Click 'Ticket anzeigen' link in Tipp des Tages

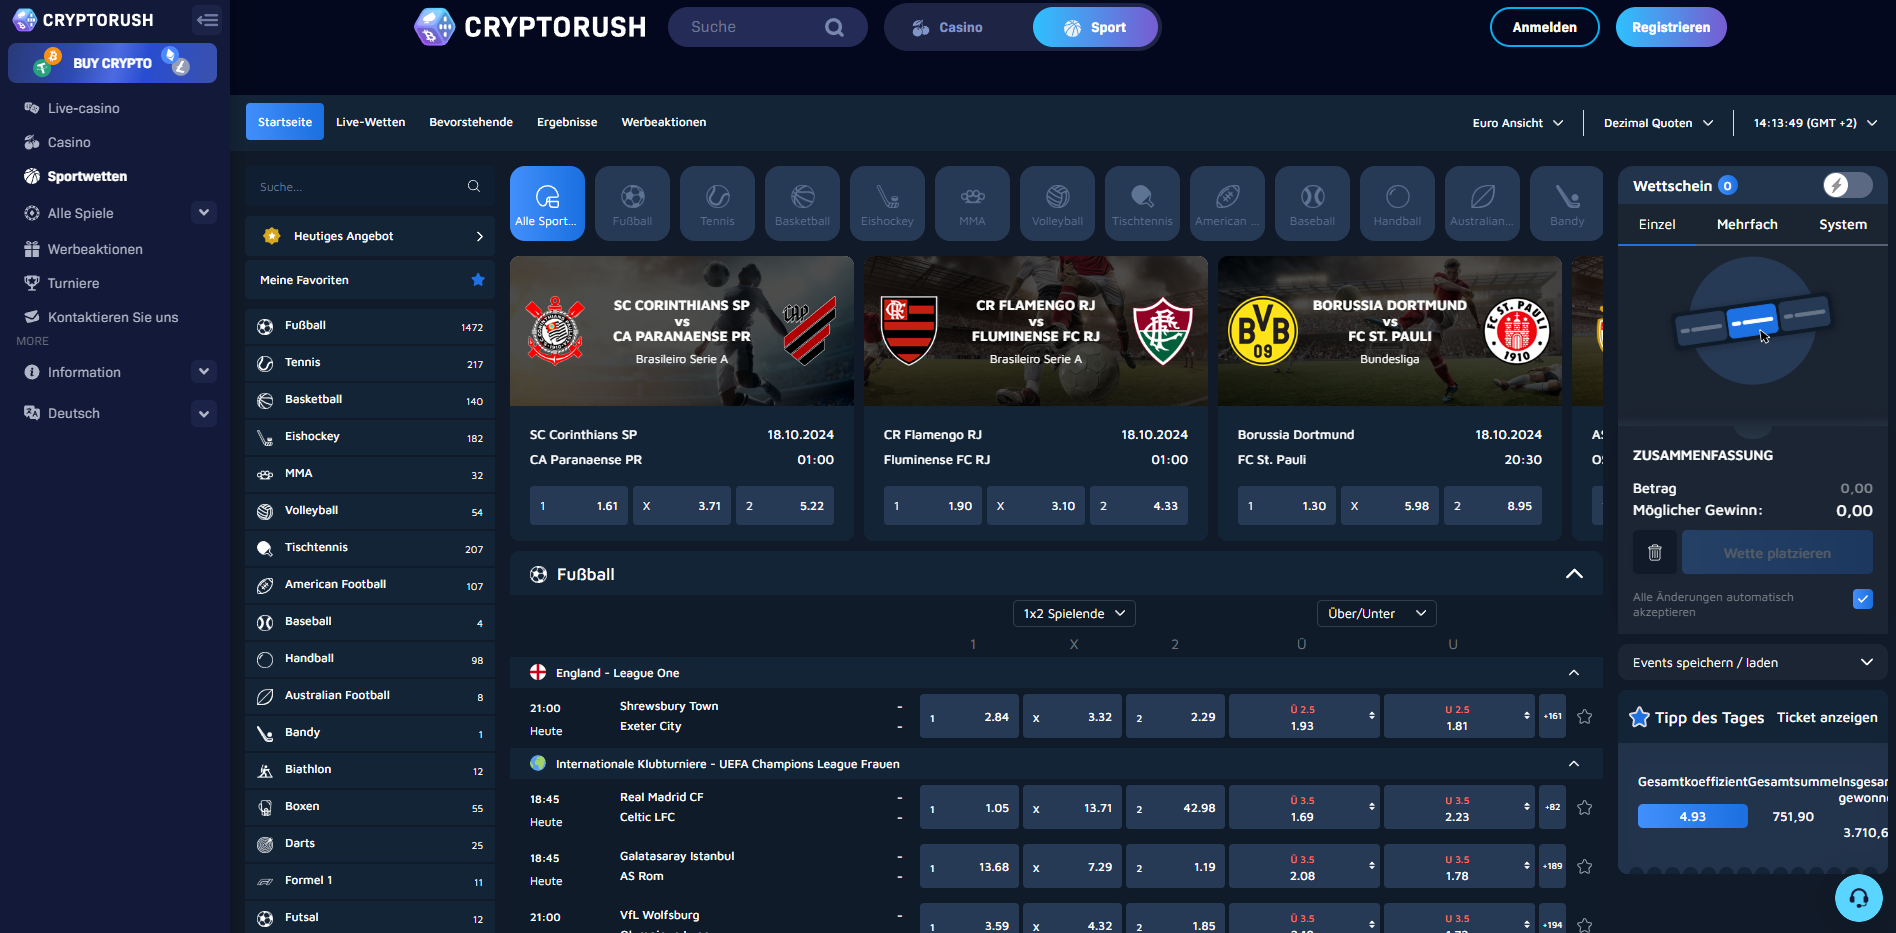[1827, 717]
